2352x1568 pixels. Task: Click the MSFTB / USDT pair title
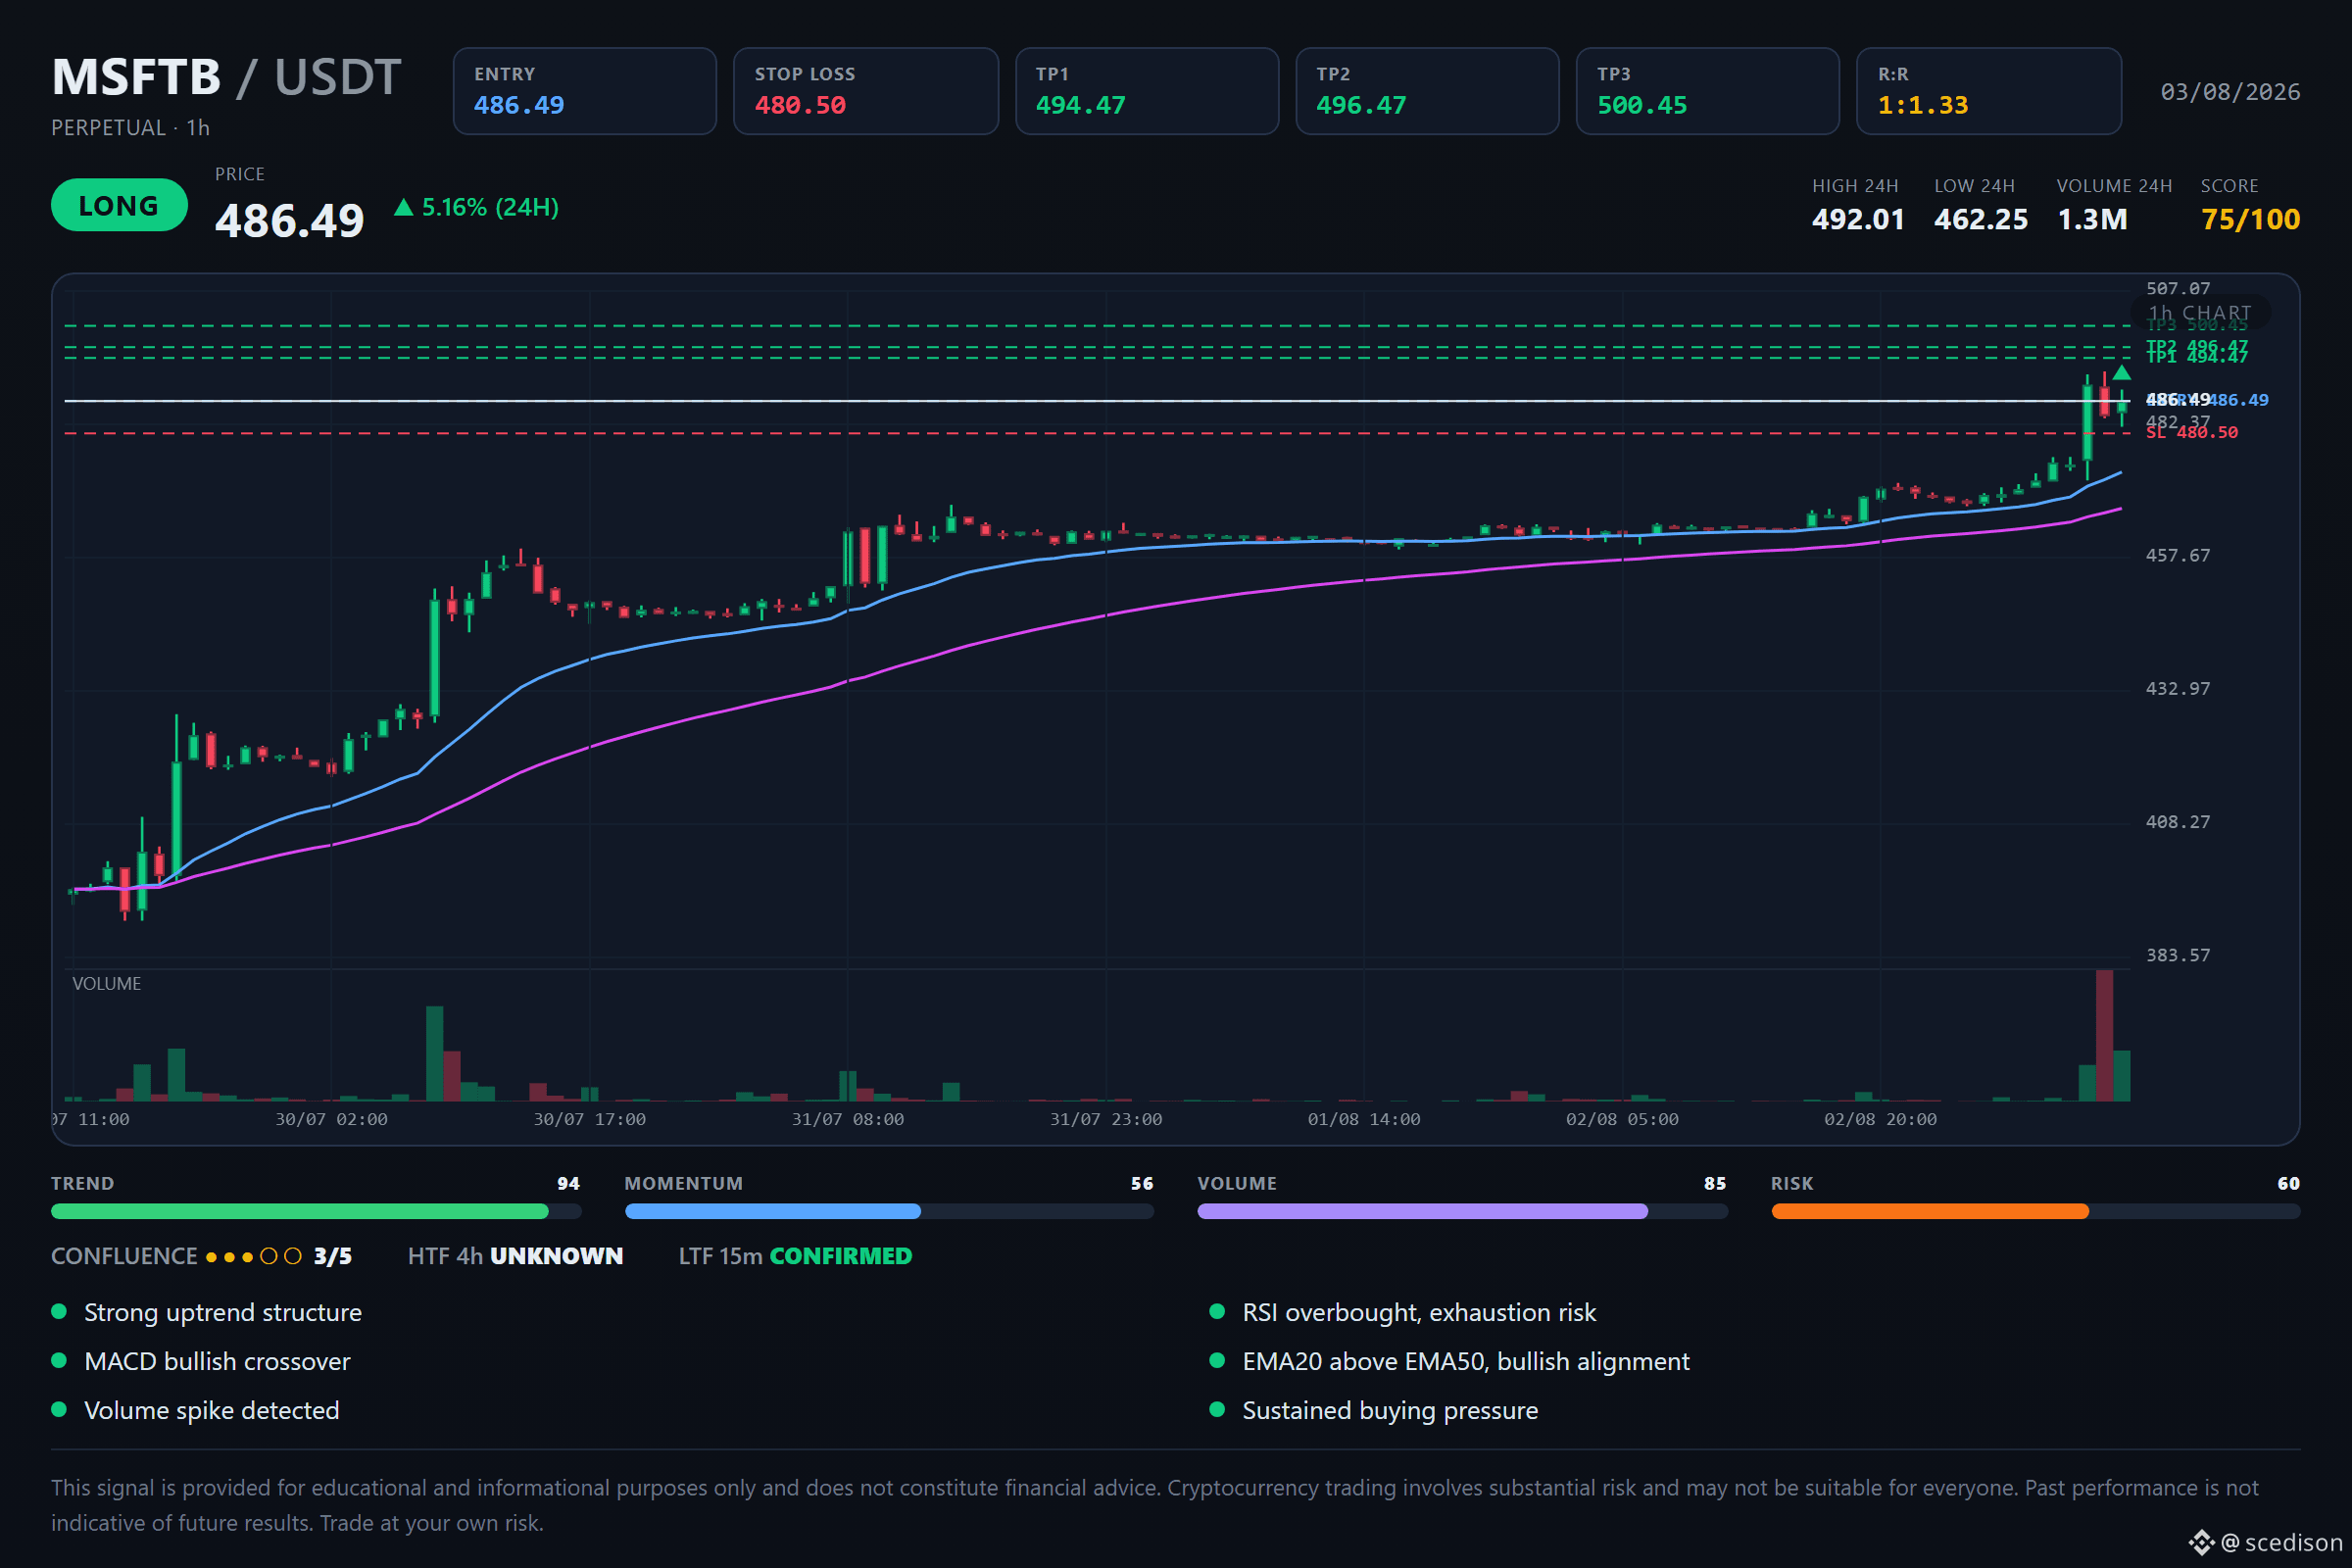(226, 77)
